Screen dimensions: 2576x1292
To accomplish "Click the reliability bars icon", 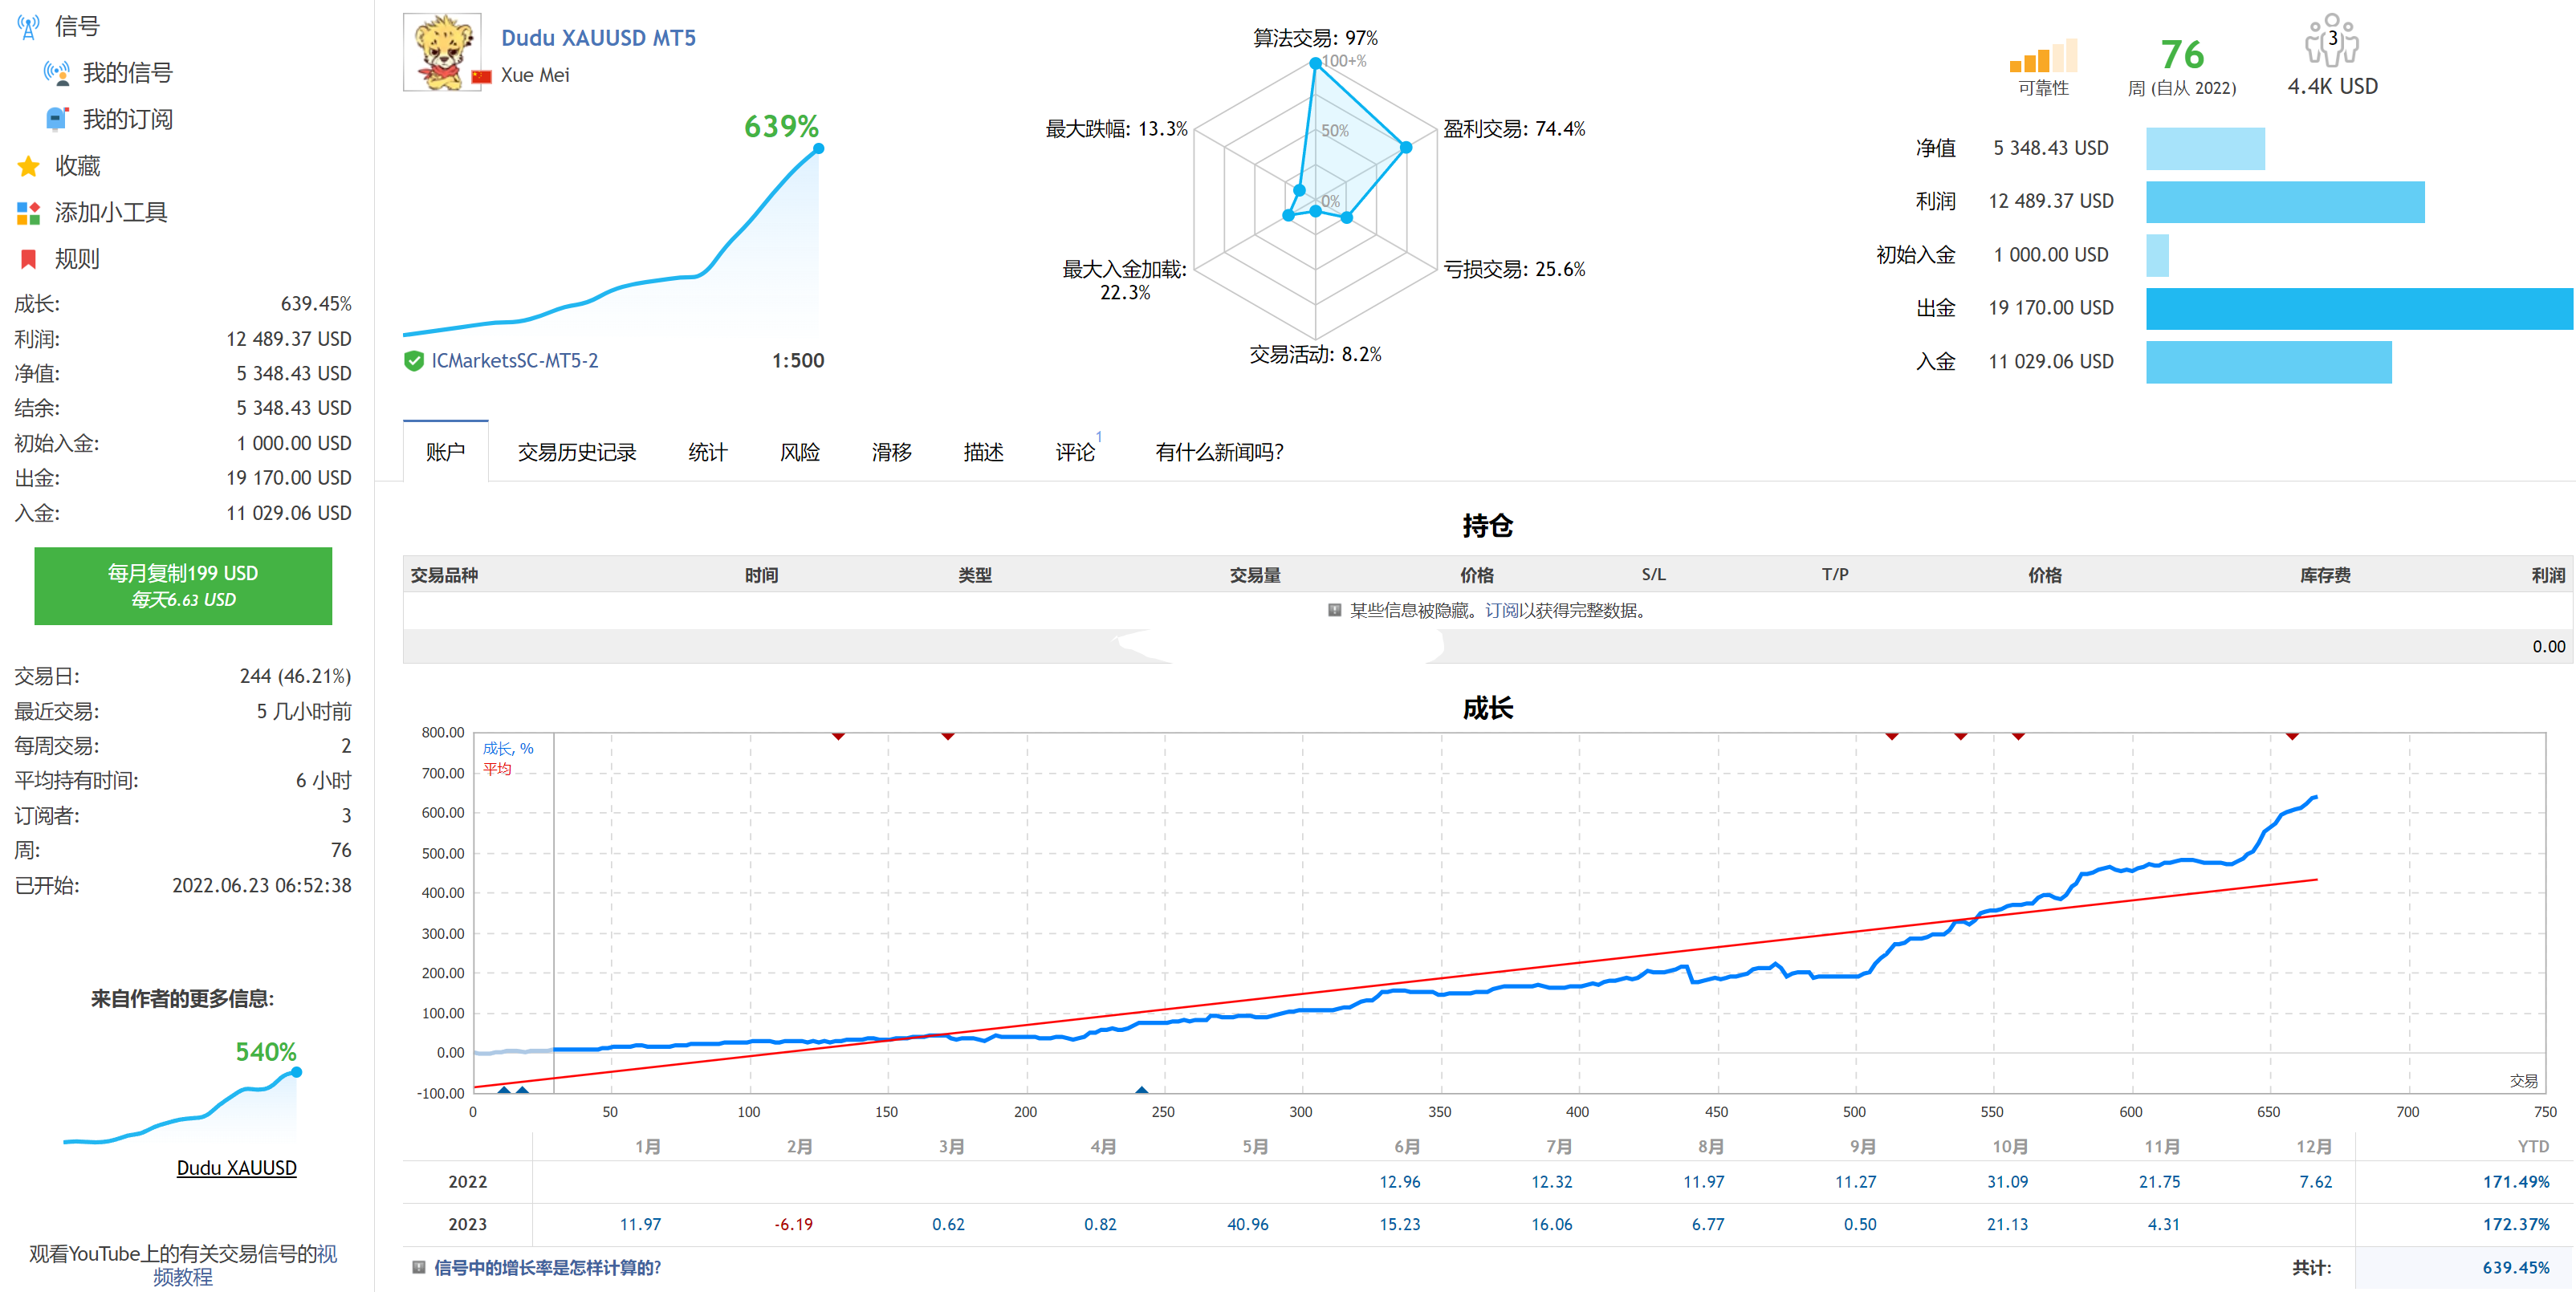I will coord(2042,56).
